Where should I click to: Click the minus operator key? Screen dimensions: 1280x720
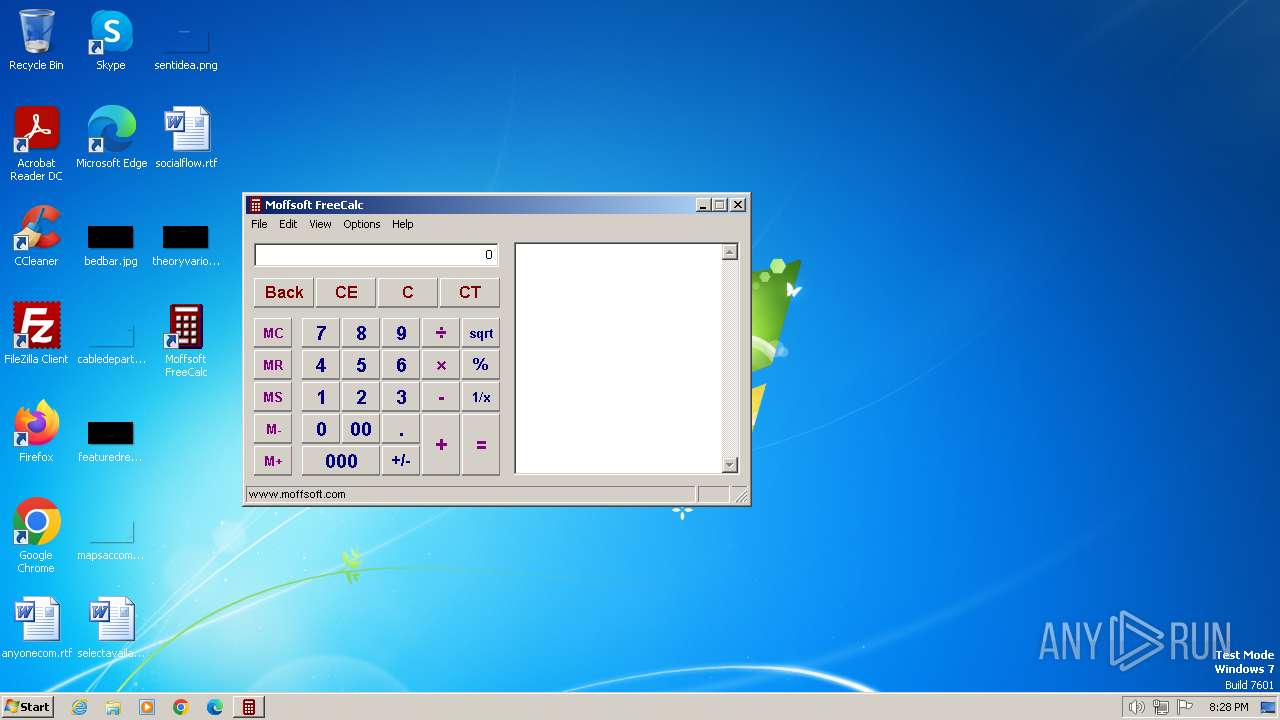pos(441,397)
